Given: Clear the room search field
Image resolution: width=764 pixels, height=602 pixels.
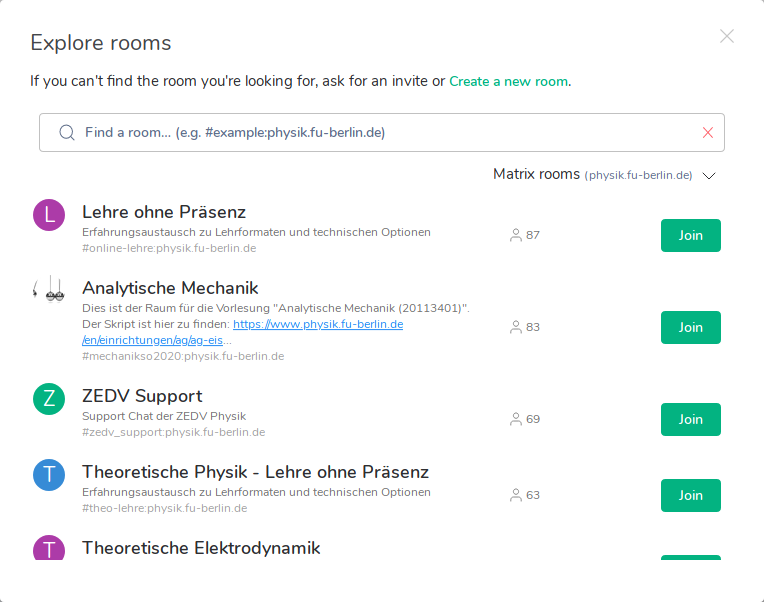Looking at the screenshot, I should [x=708, y=132].
